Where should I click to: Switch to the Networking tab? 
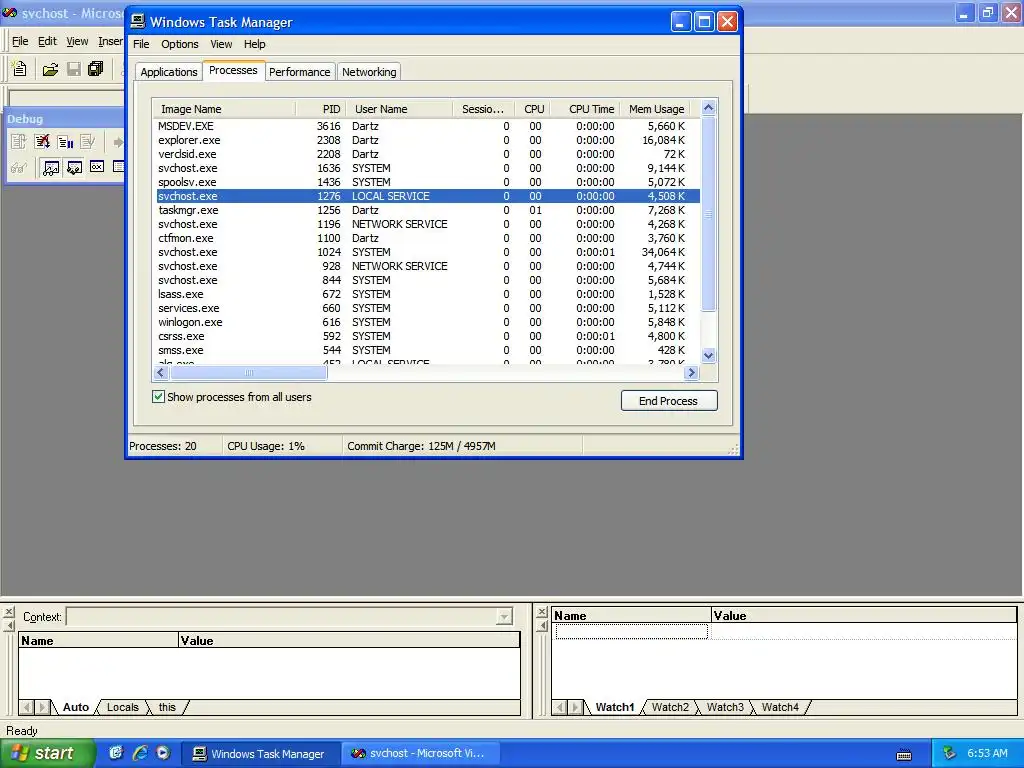[369, 72]
